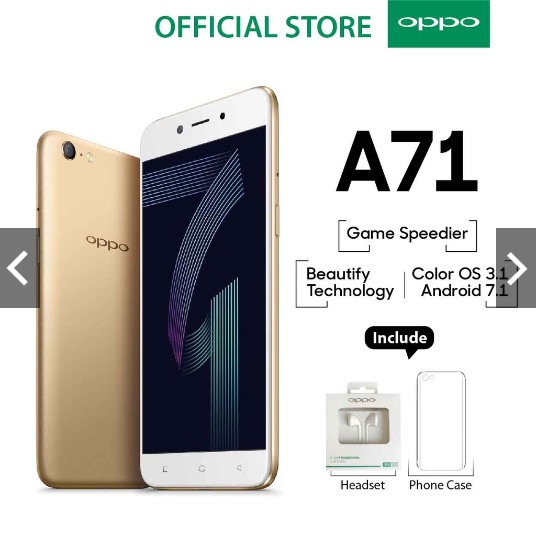Click the Color OS 3.1 Android 7.1 label
The width and height of the screenshot is (536, 536).
point(459,282)
